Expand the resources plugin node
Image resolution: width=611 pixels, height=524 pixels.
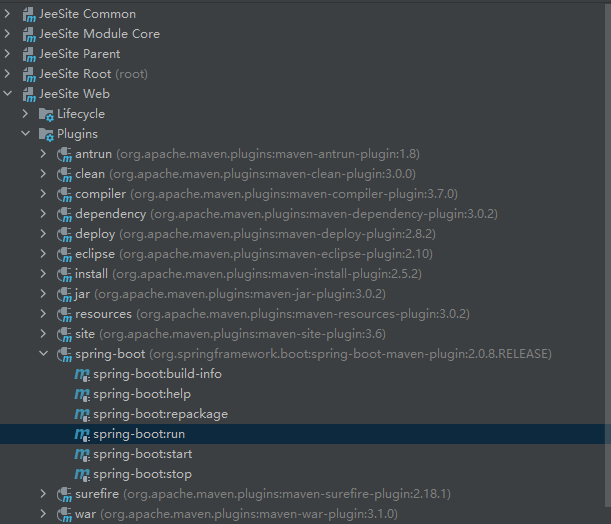[43, 314]
